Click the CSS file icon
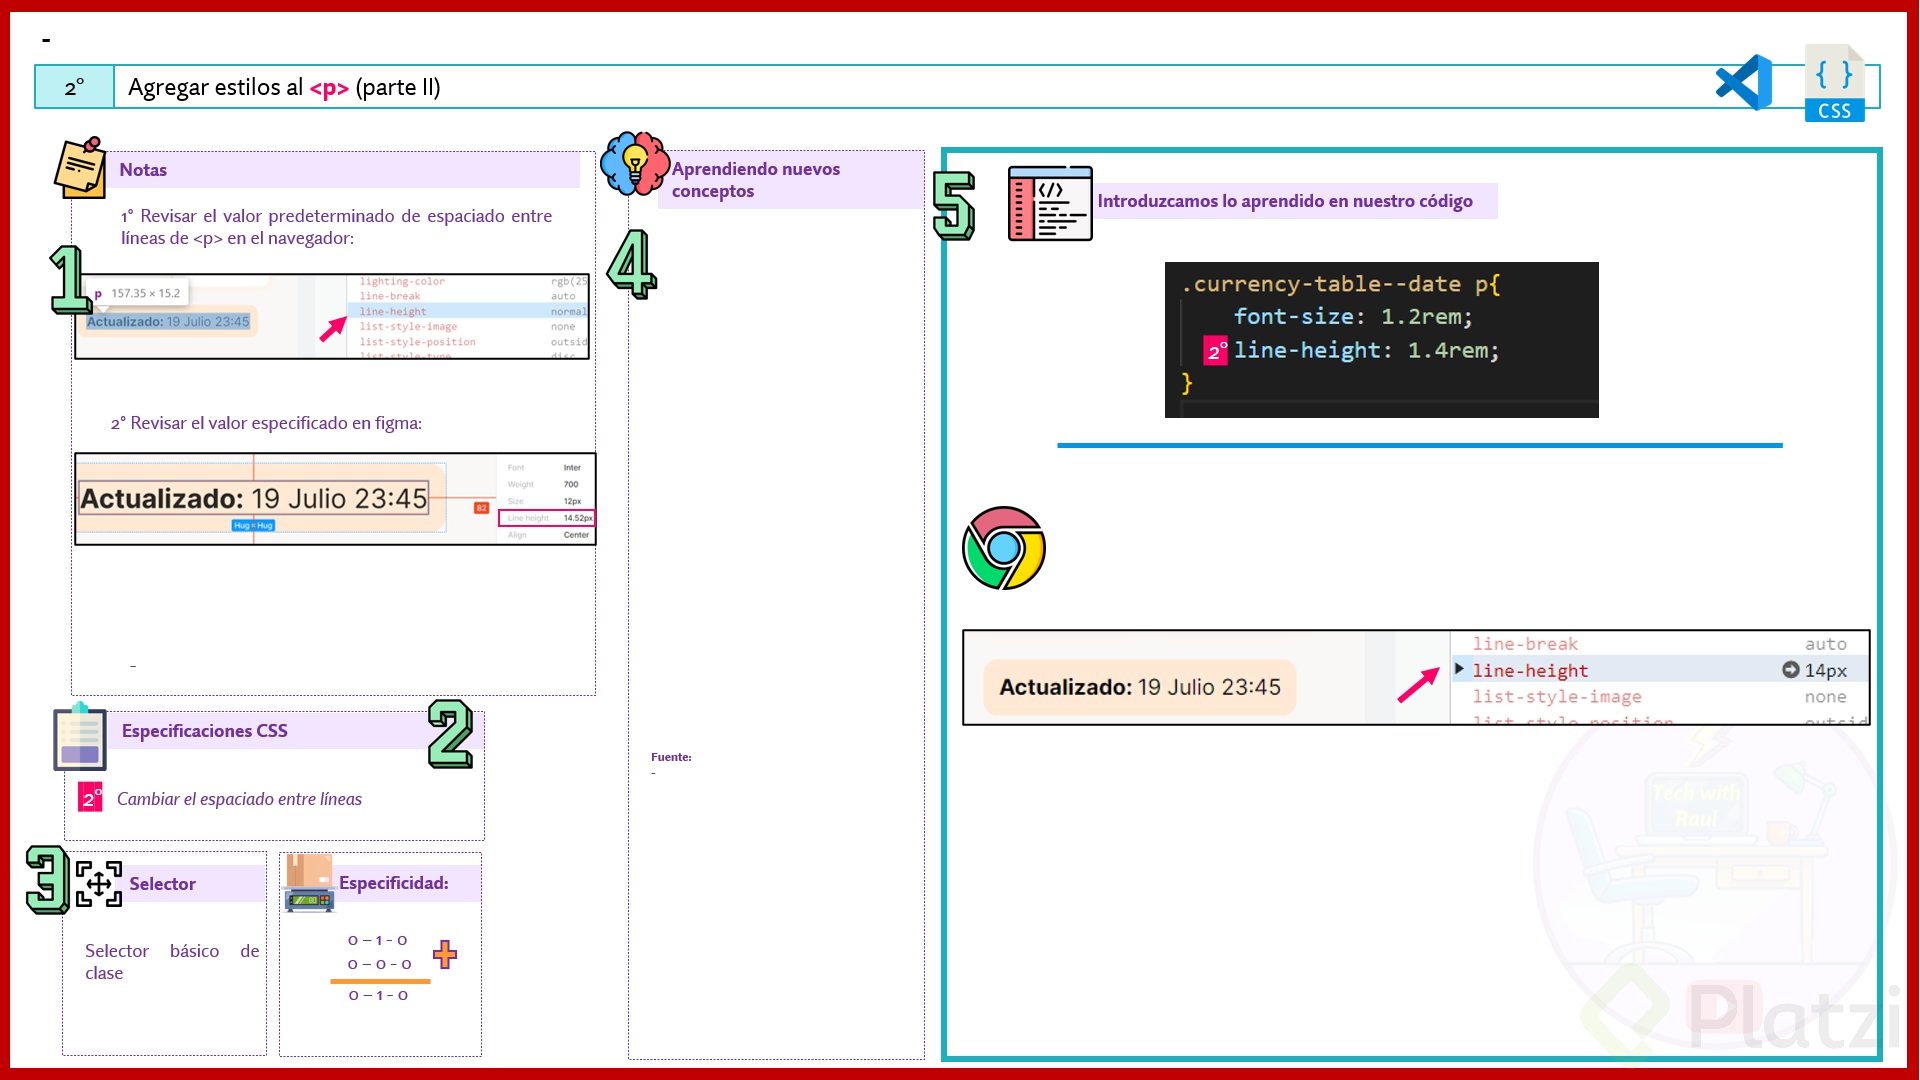This screenshot has height=1080, width=1920. point(1835,83)
